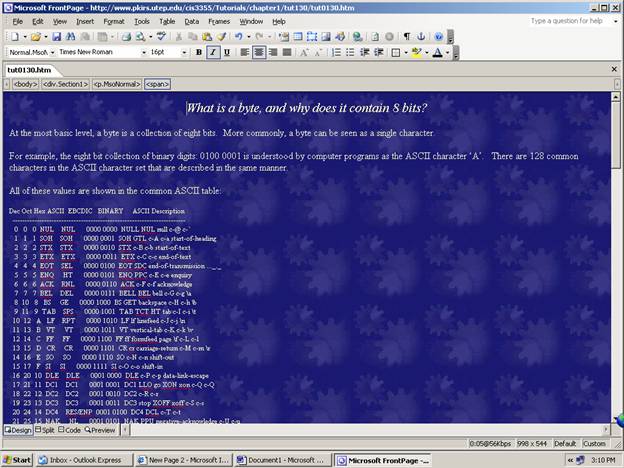Open Times New Roman font dropdown
Viewport: 624px width, 468px height.
144,53
